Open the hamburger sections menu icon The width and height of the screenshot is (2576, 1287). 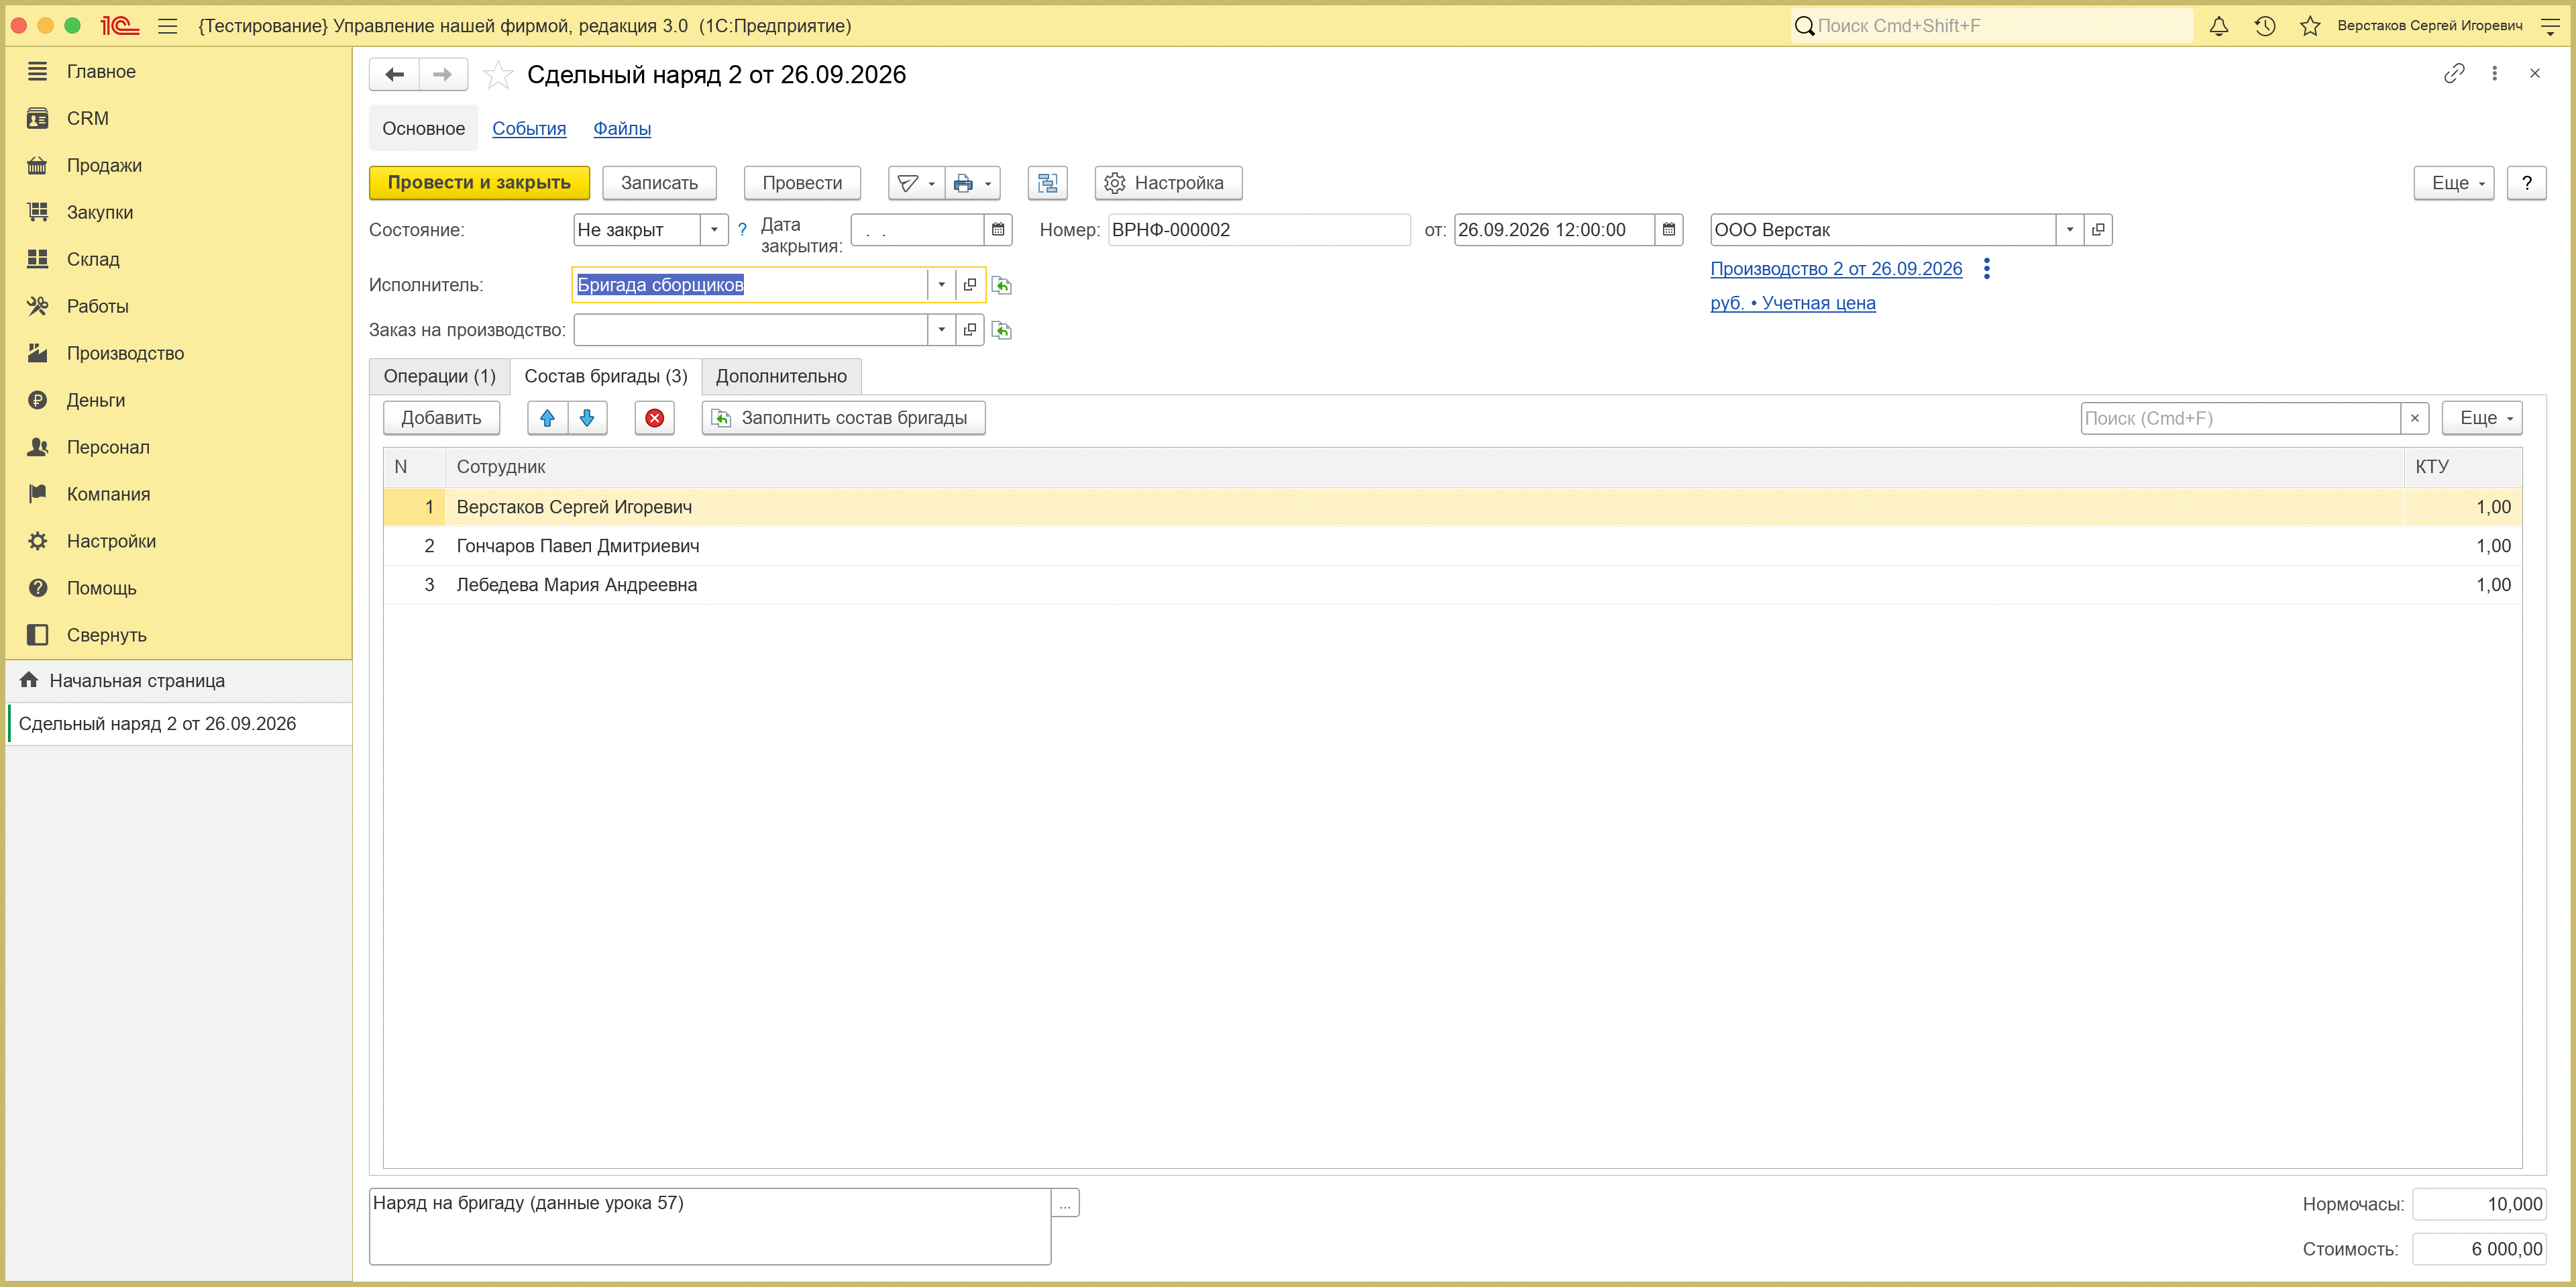pyautogui.click(x=168, y=26)
